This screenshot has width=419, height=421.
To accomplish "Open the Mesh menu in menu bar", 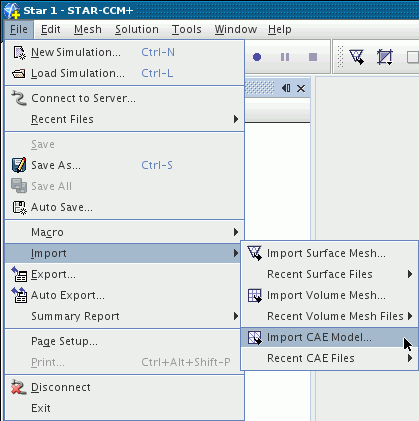I will 88,29.
